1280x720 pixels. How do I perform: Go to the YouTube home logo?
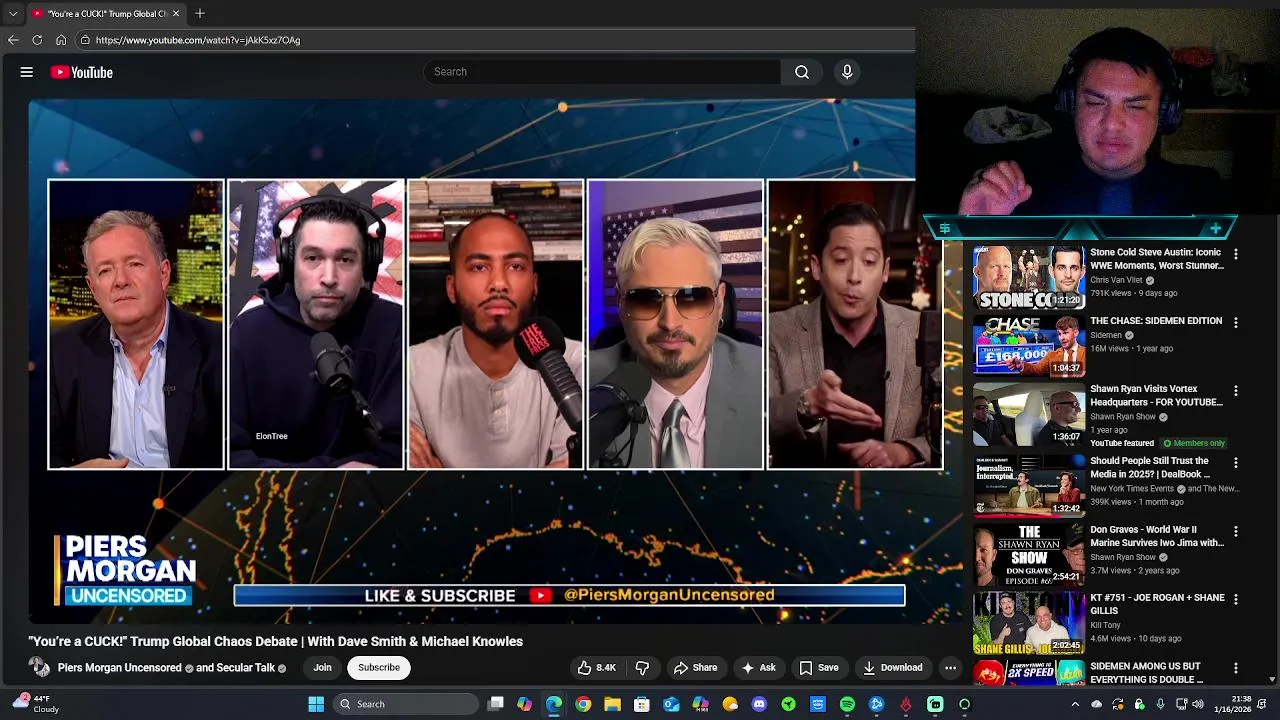pyautogui.click(x=82, y=72)
